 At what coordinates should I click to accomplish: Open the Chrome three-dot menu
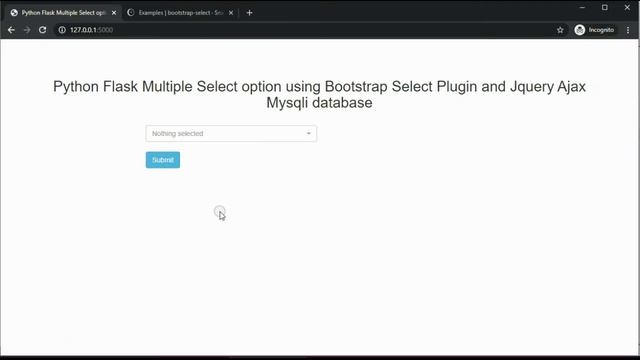tap(628, 30)
